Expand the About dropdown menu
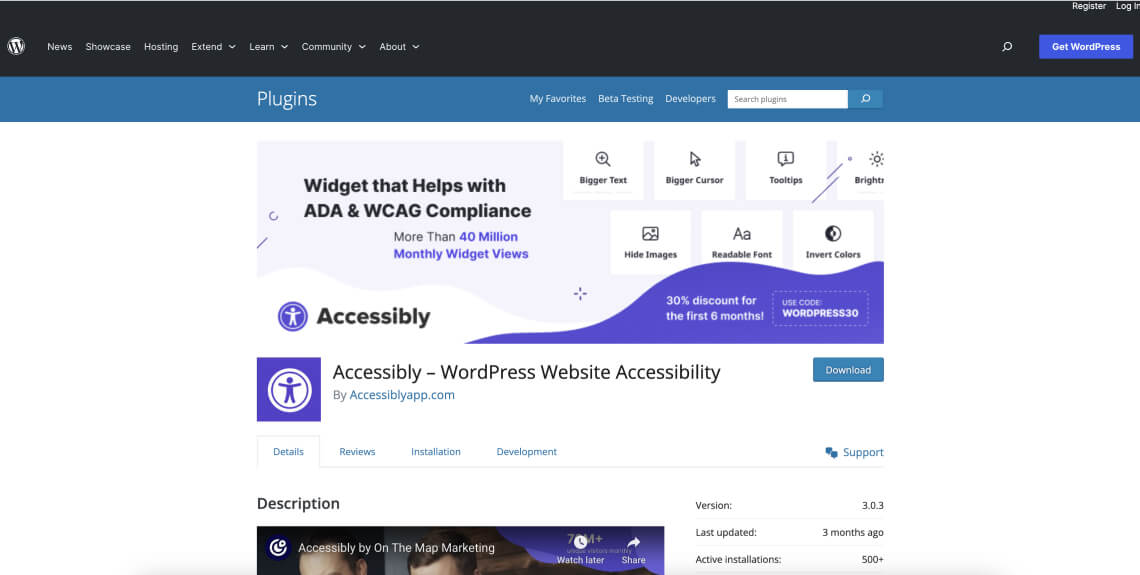The image size is (1140, 575). click(399, 47)
